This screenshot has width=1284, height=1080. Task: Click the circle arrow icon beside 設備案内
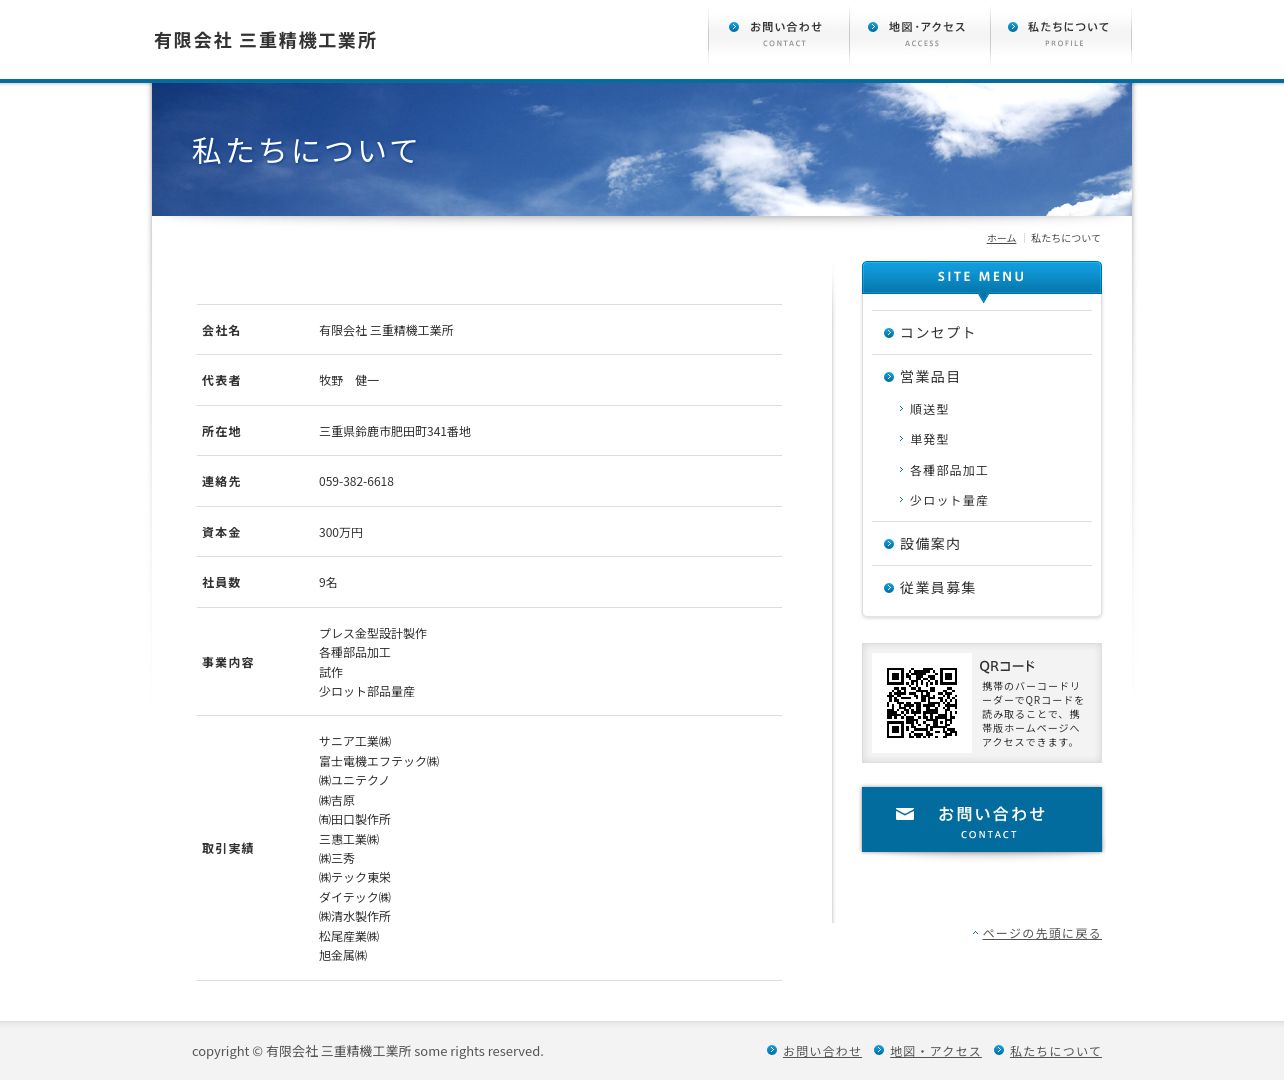point(889,544)
